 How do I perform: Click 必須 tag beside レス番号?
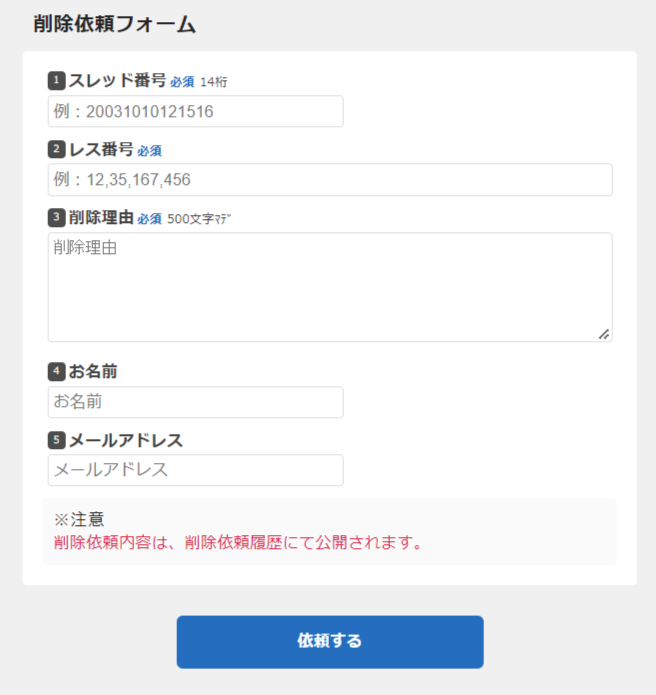click(149, 151)
